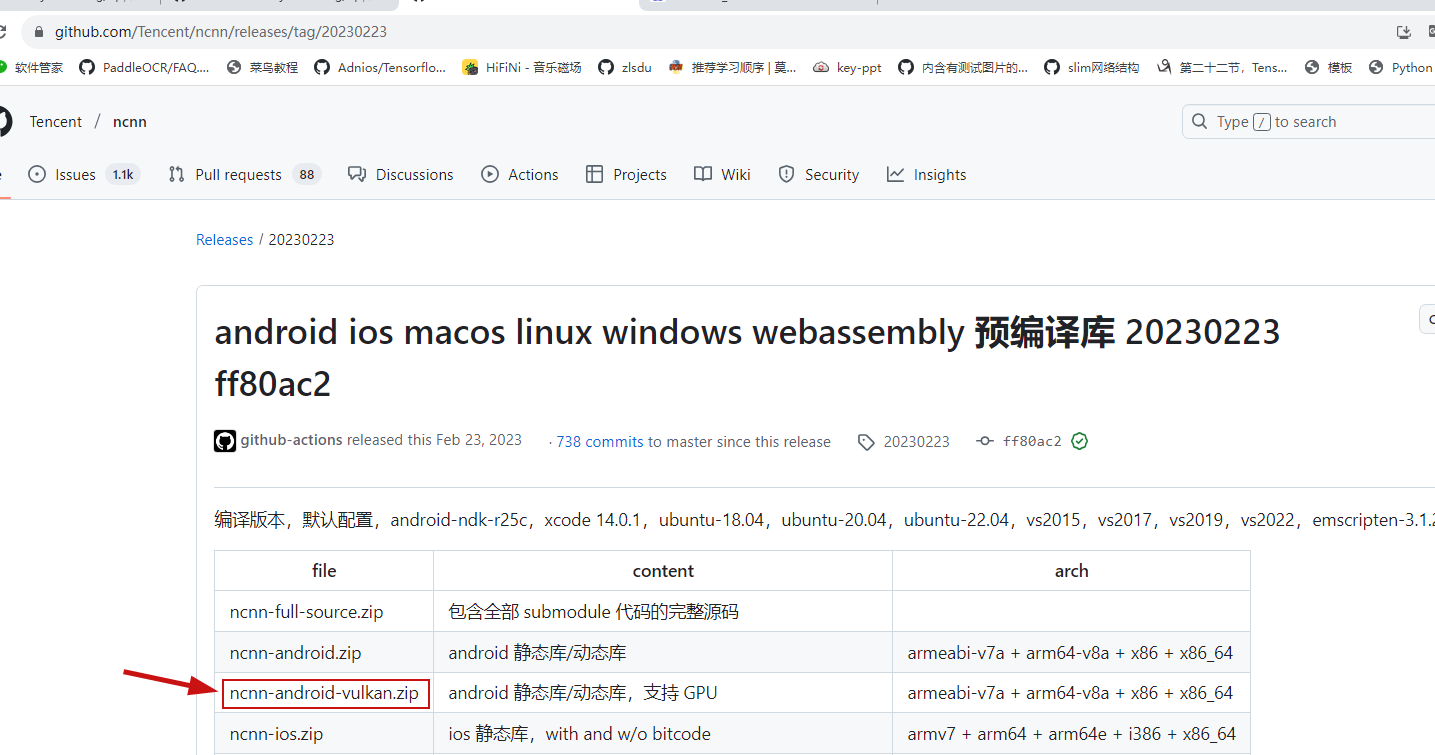Open the 738 commits link
1435x755 pixels.
[600, 442]
